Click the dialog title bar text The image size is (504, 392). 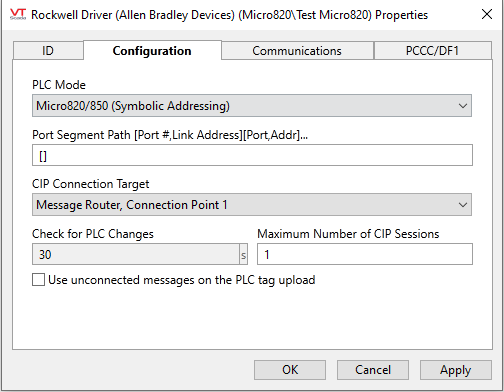click(x=229, y=15)
